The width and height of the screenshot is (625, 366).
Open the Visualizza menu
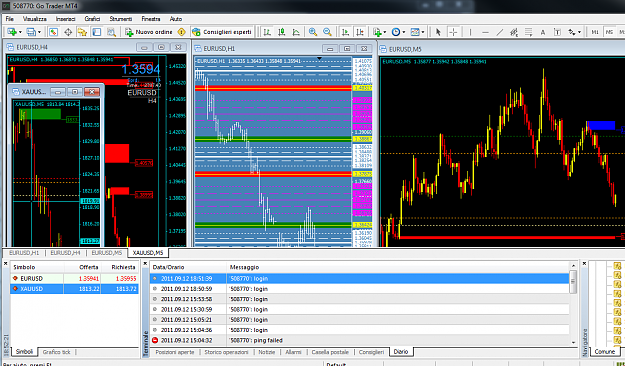coord(35,19)
